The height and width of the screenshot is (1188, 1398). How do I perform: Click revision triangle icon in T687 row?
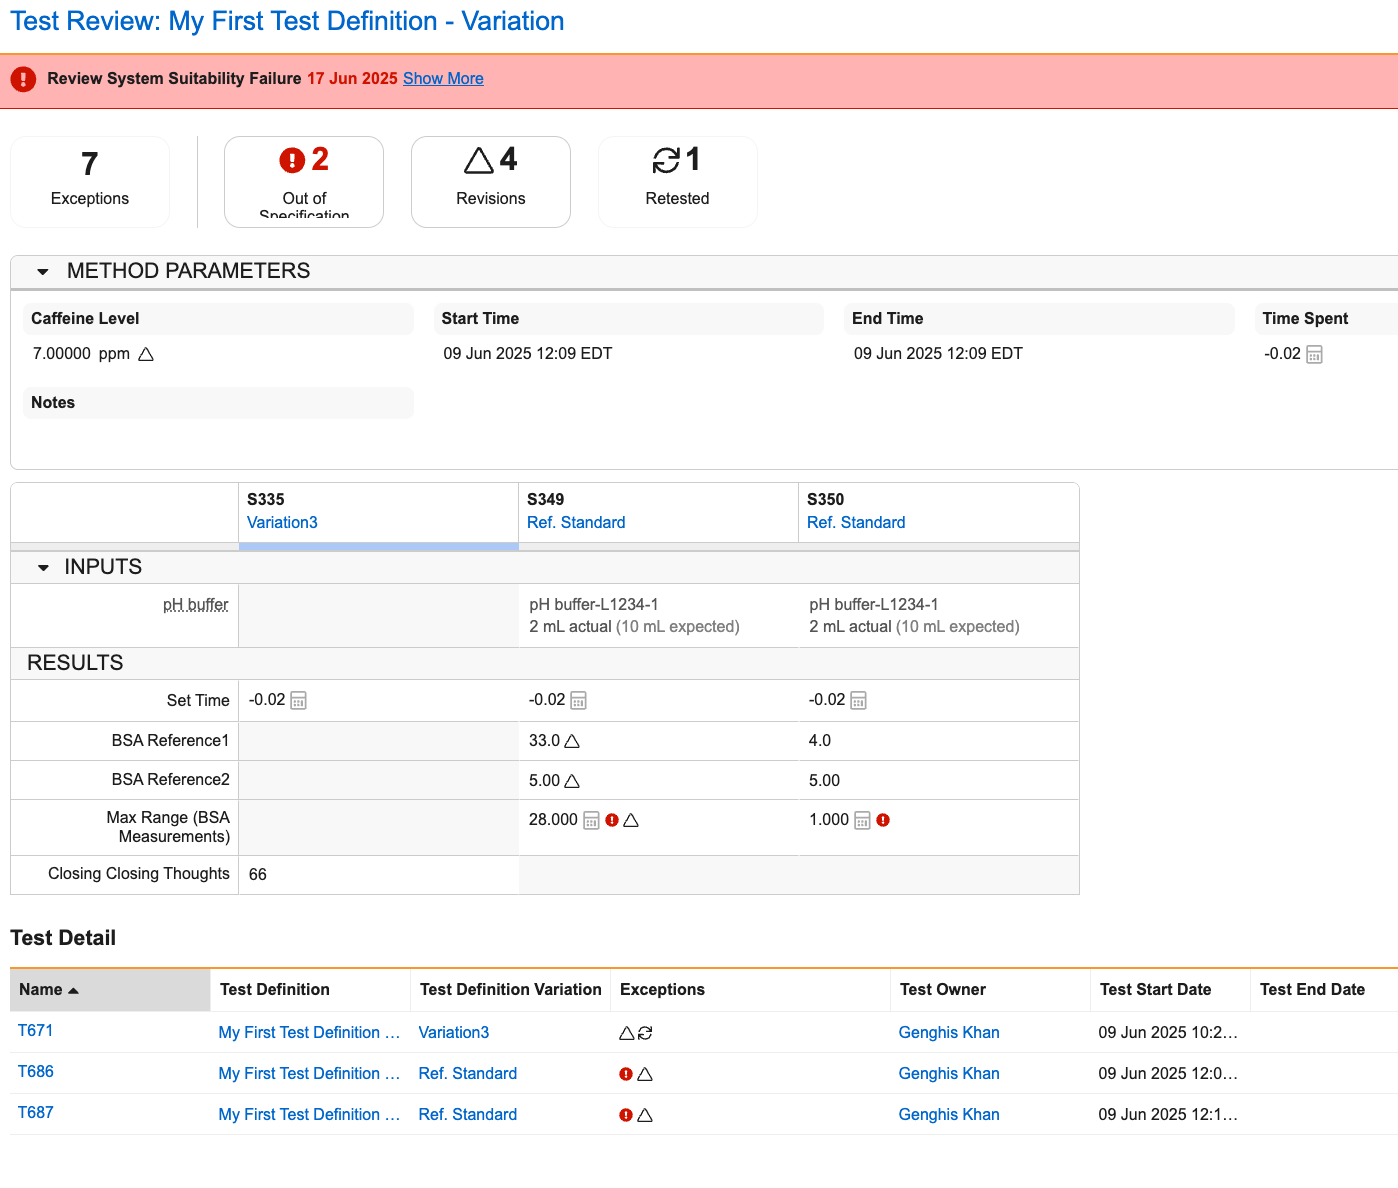645,1115
